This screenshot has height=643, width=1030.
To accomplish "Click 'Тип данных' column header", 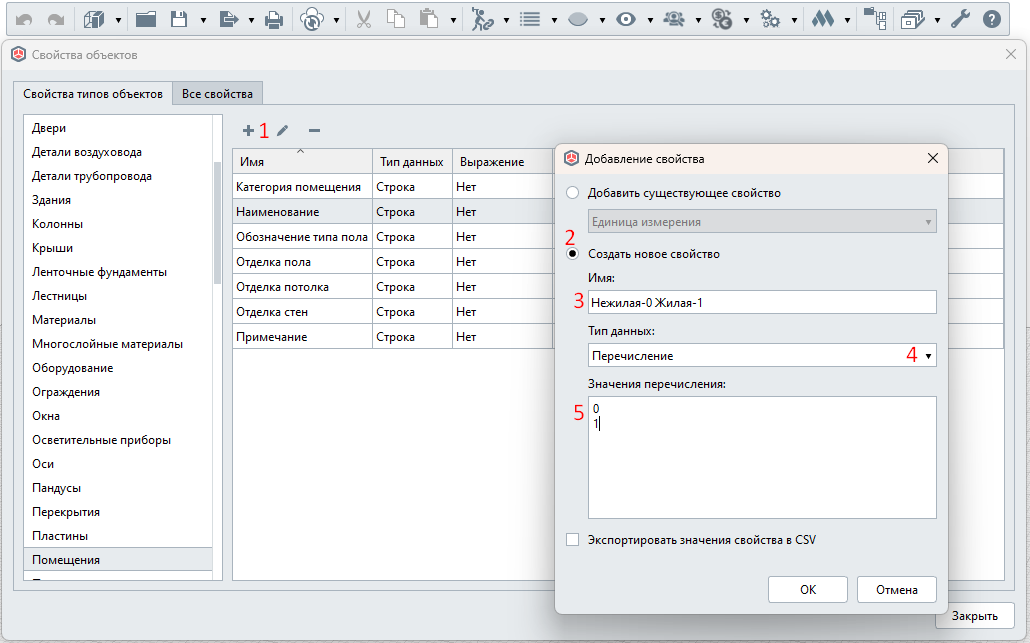I will [412, 162].
